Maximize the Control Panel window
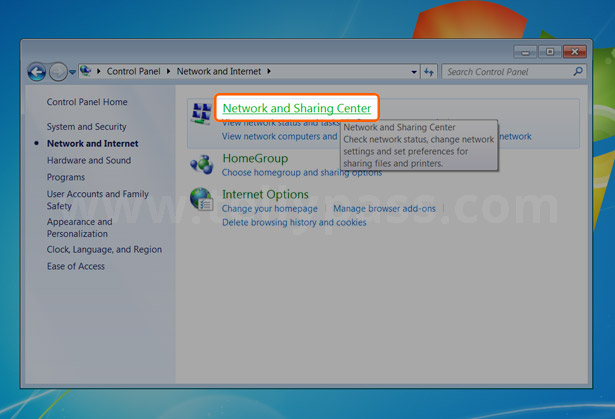The height and width of the screenshot is (419, 615). coord(549,52)
